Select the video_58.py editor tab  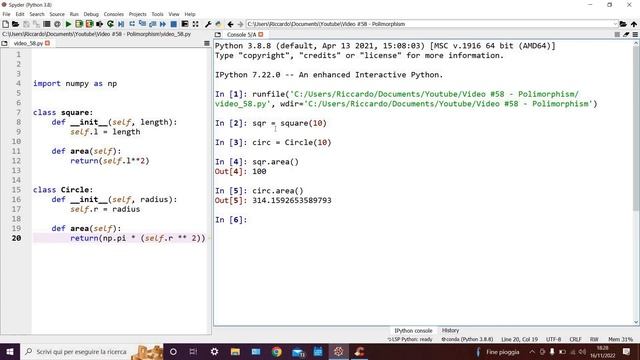click(x=28, y=43)
